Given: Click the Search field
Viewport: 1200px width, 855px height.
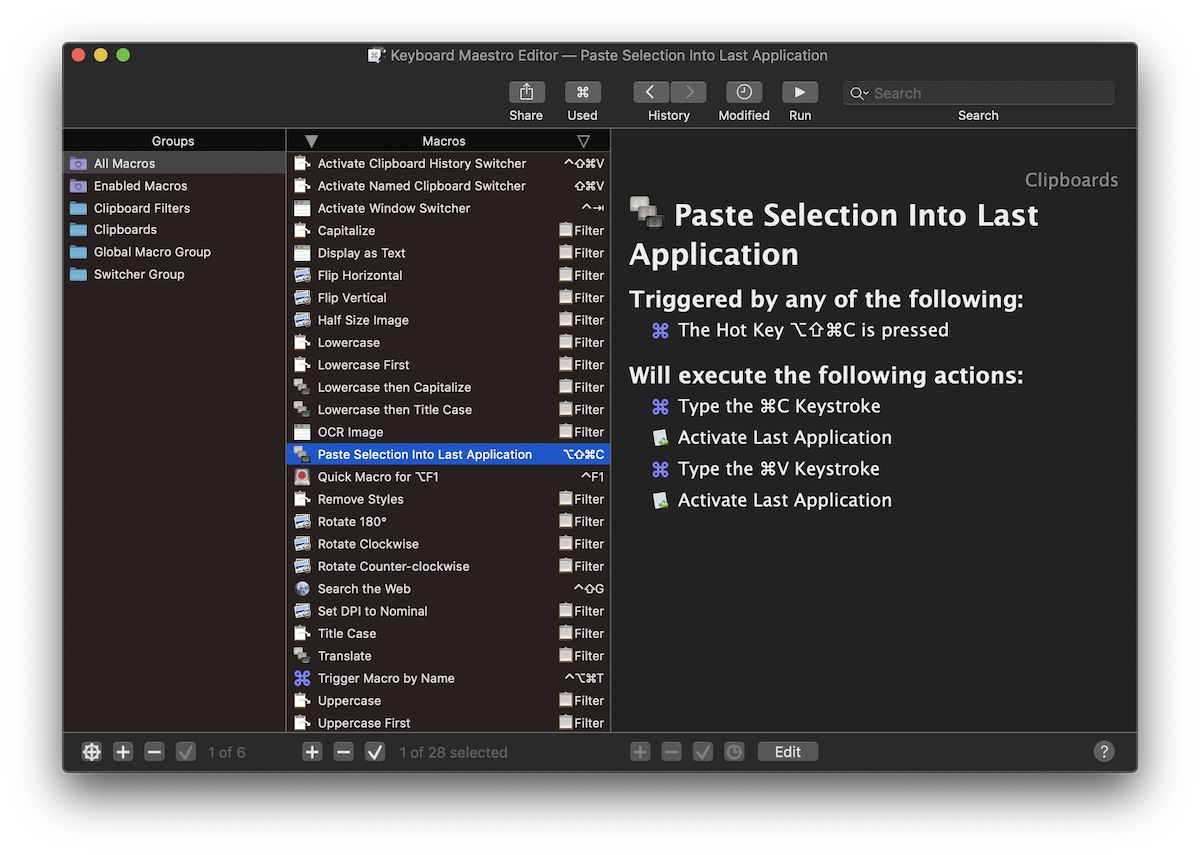Looking at the screenshot, I should coord(978,93).
